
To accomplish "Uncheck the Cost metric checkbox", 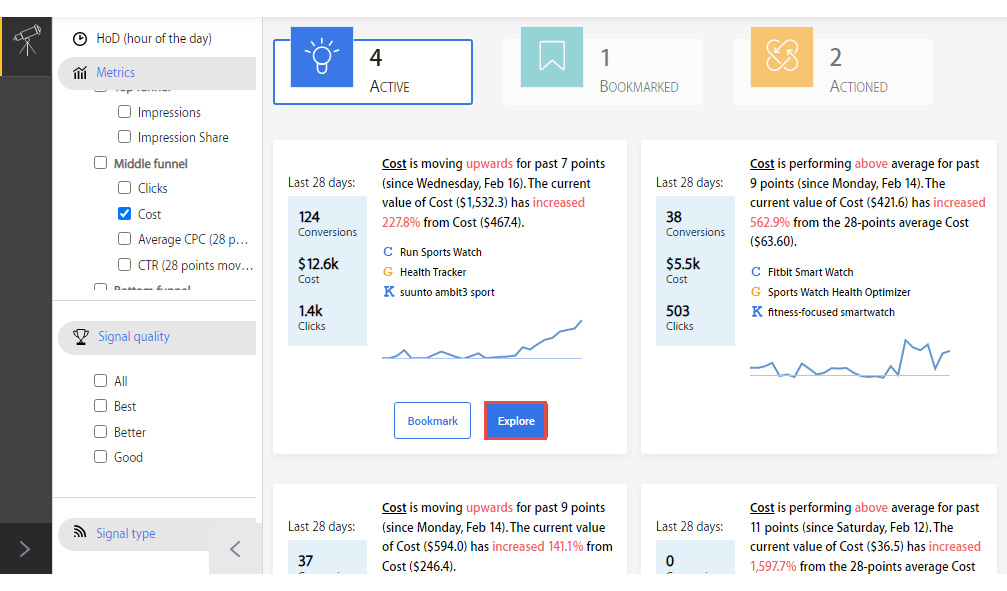I will [125, 213].
